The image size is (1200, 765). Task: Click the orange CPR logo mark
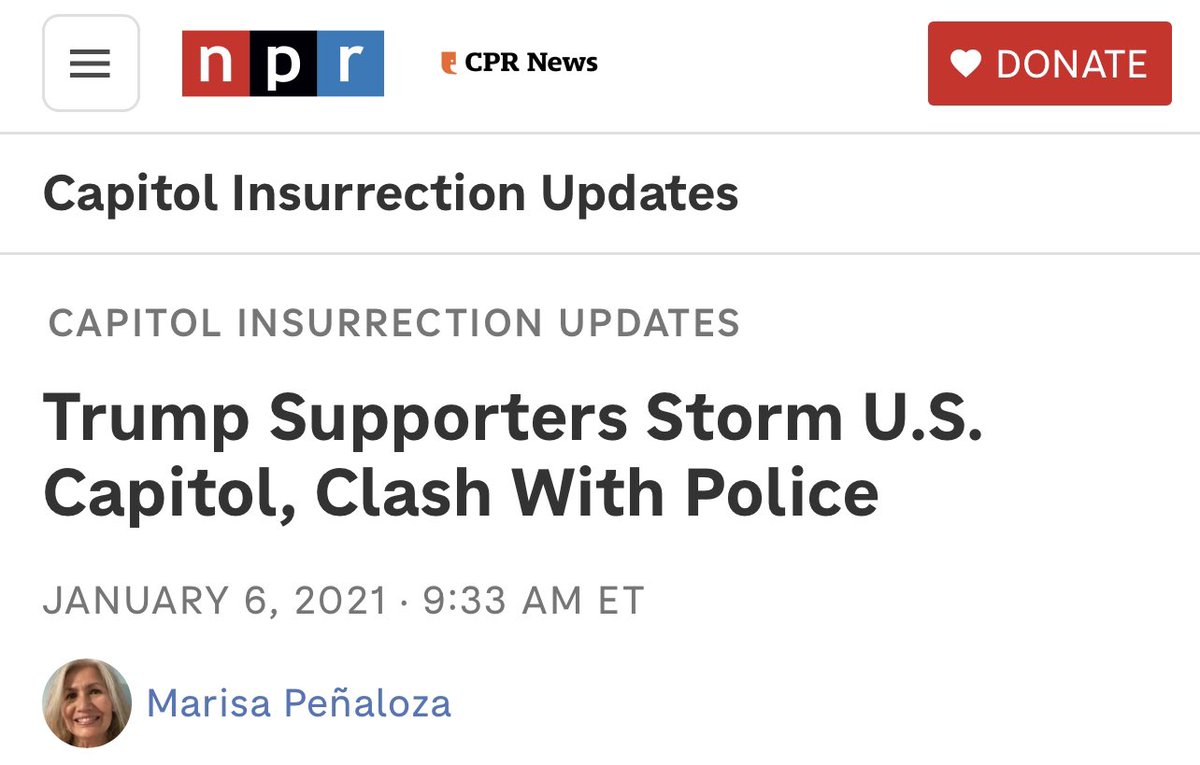(x=449, y=64)
